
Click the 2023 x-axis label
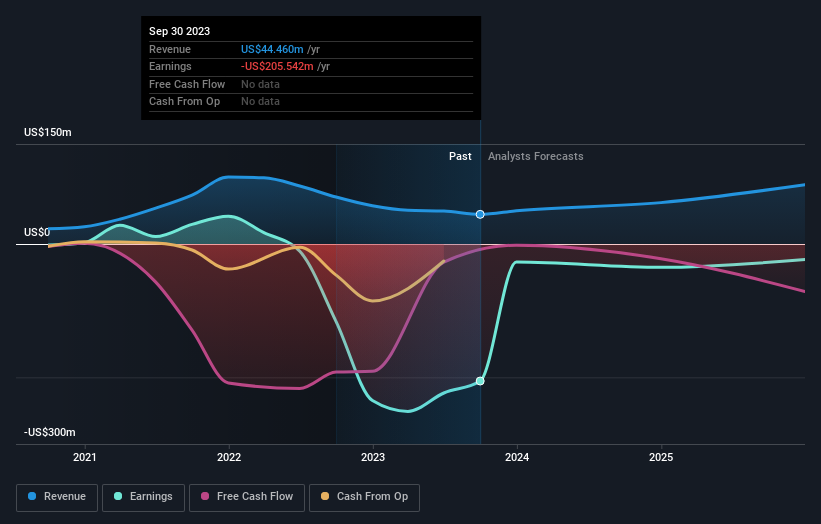373,458
